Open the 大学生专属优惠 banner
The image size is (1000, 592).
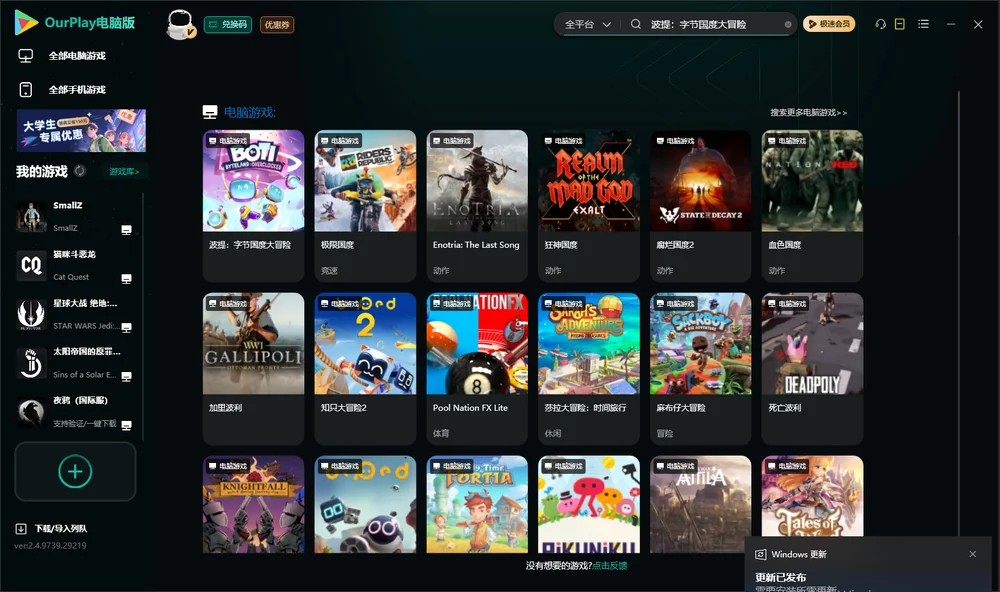click(81, 130)
